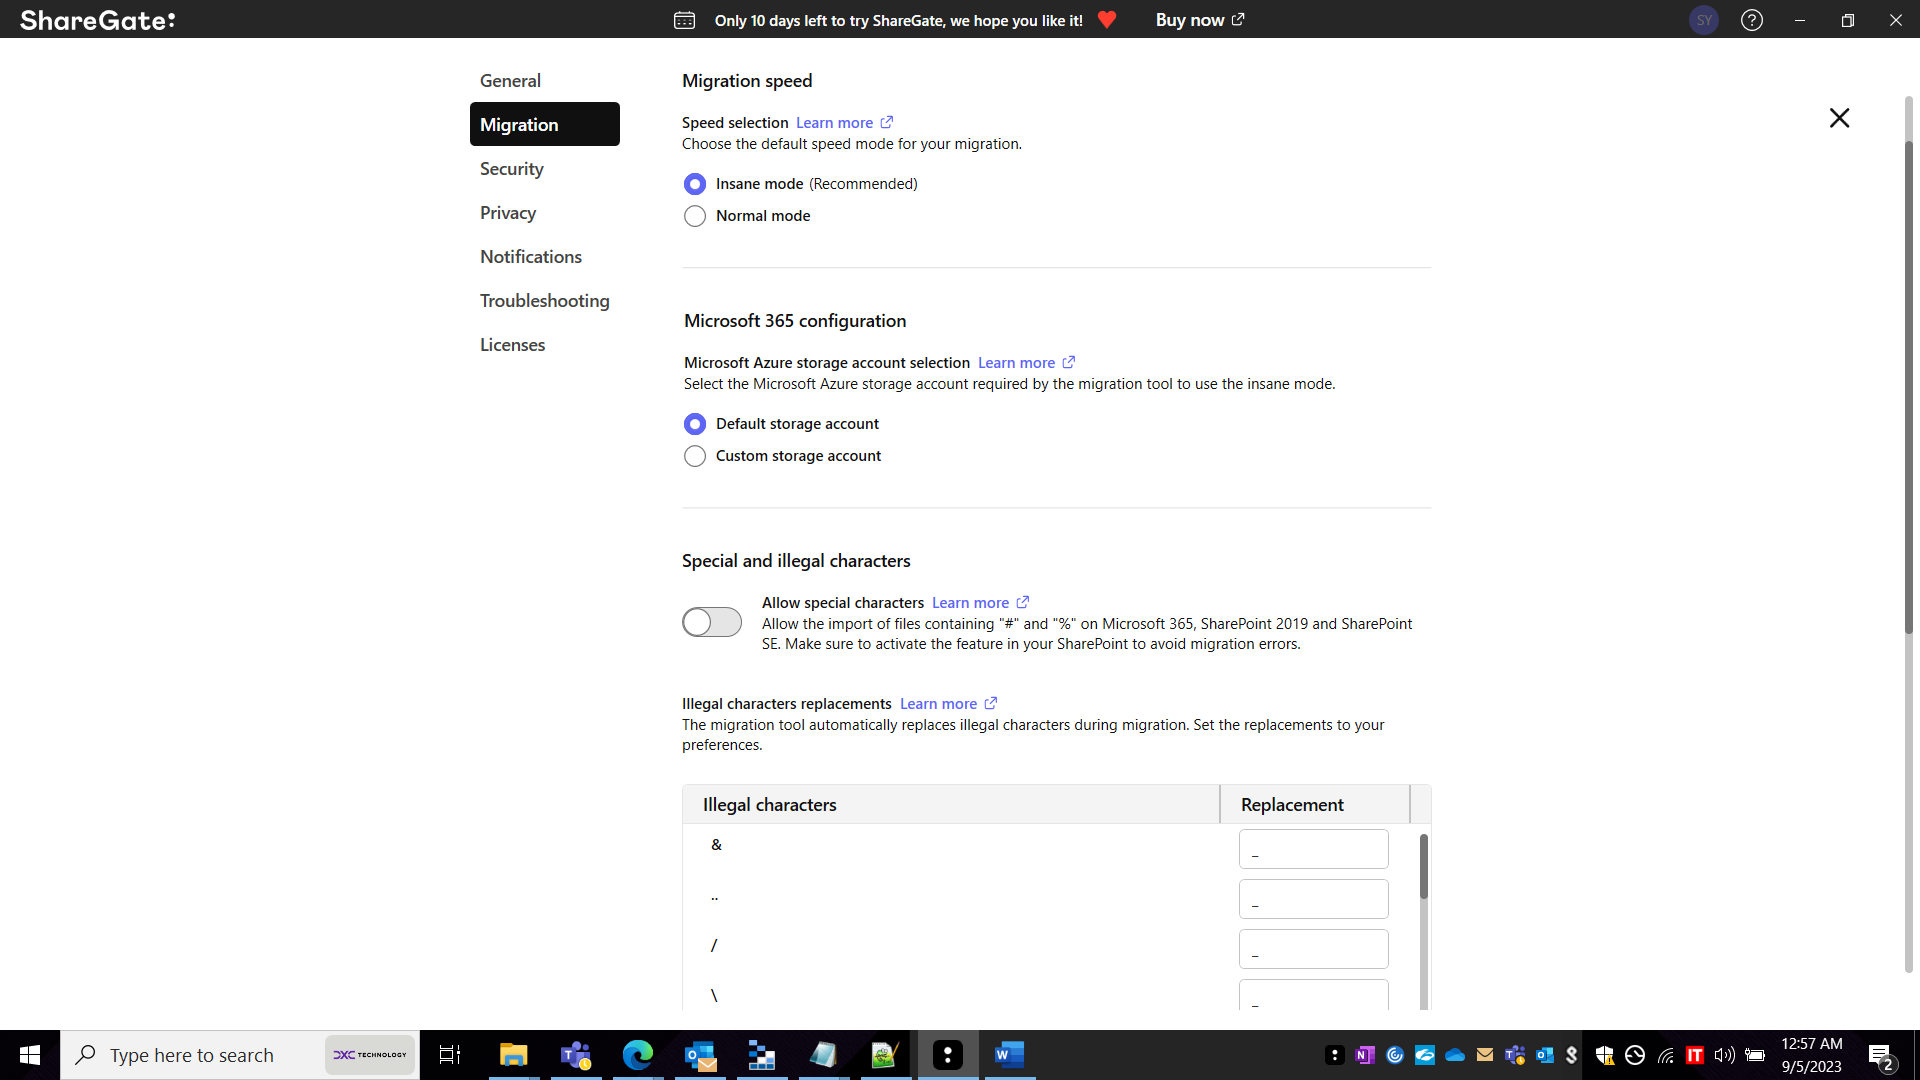Click replacement field for & character
This screenshot has height=1080, width=1920.
1314,849
